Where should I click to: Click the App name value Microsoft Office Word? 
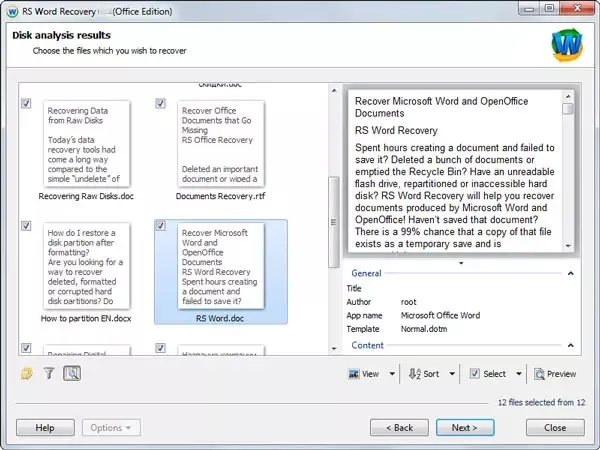(440, 315)
